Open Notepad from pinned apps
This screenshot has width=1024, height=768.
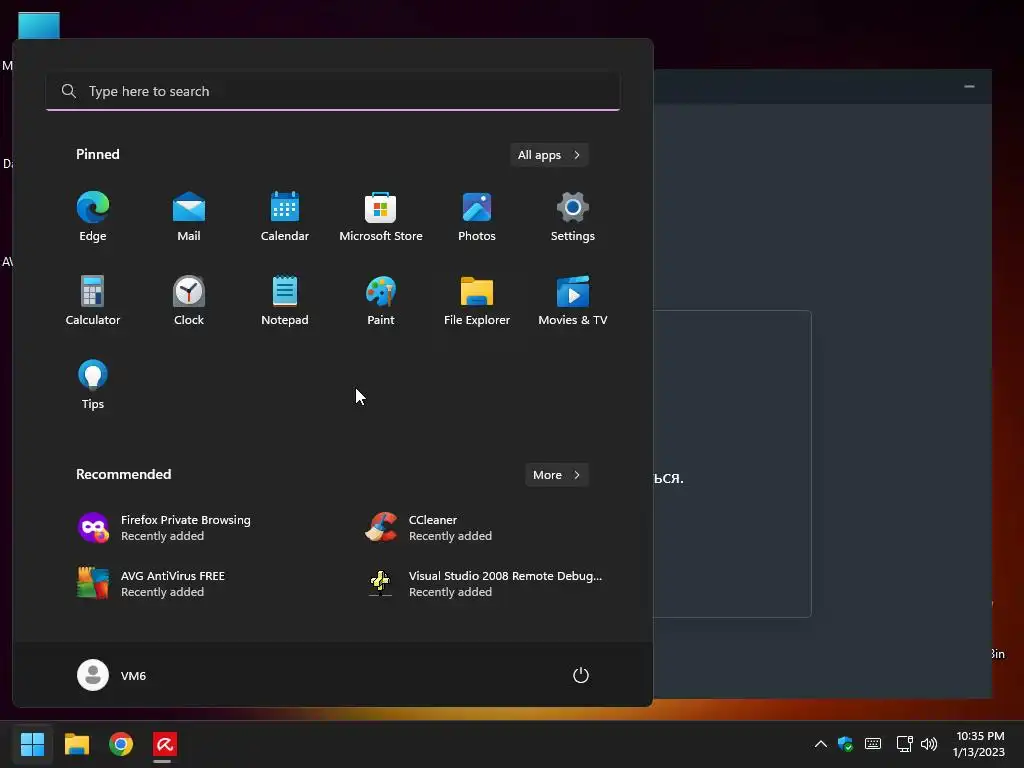(285, 300)
